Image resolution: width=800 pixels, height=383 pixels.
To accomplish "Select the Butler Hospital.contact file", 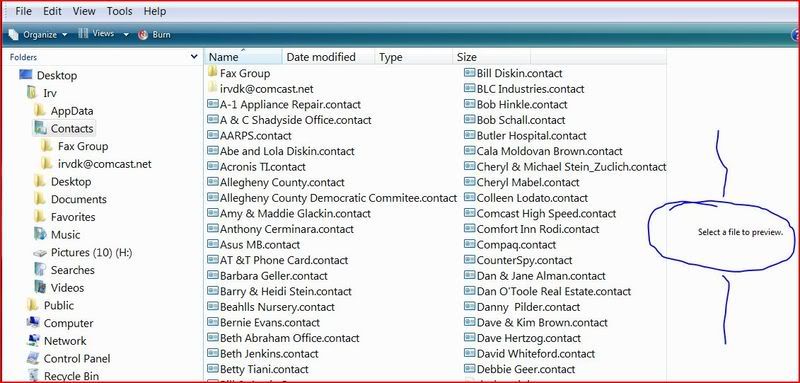I will tap(525, 136).
